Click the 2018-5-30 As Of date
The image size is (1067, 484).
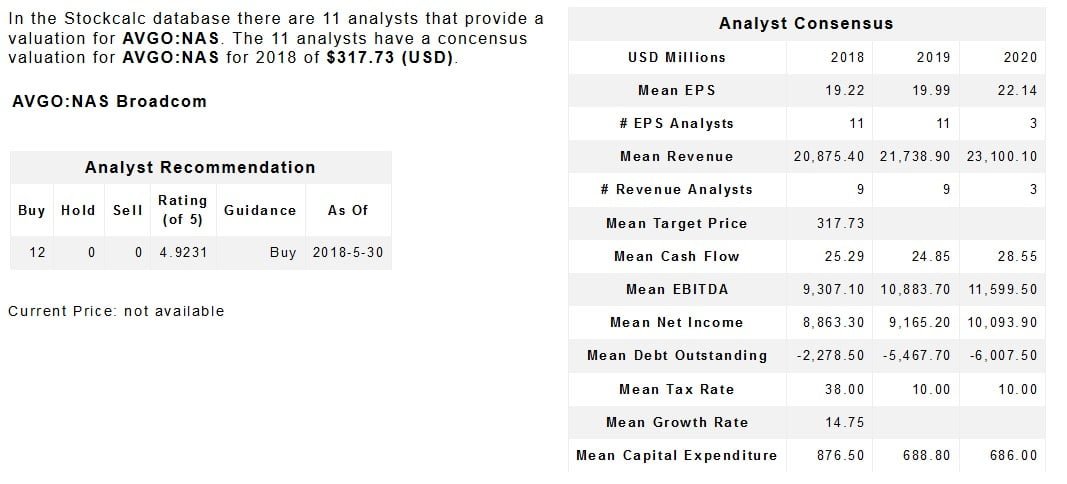click(347, 252)
